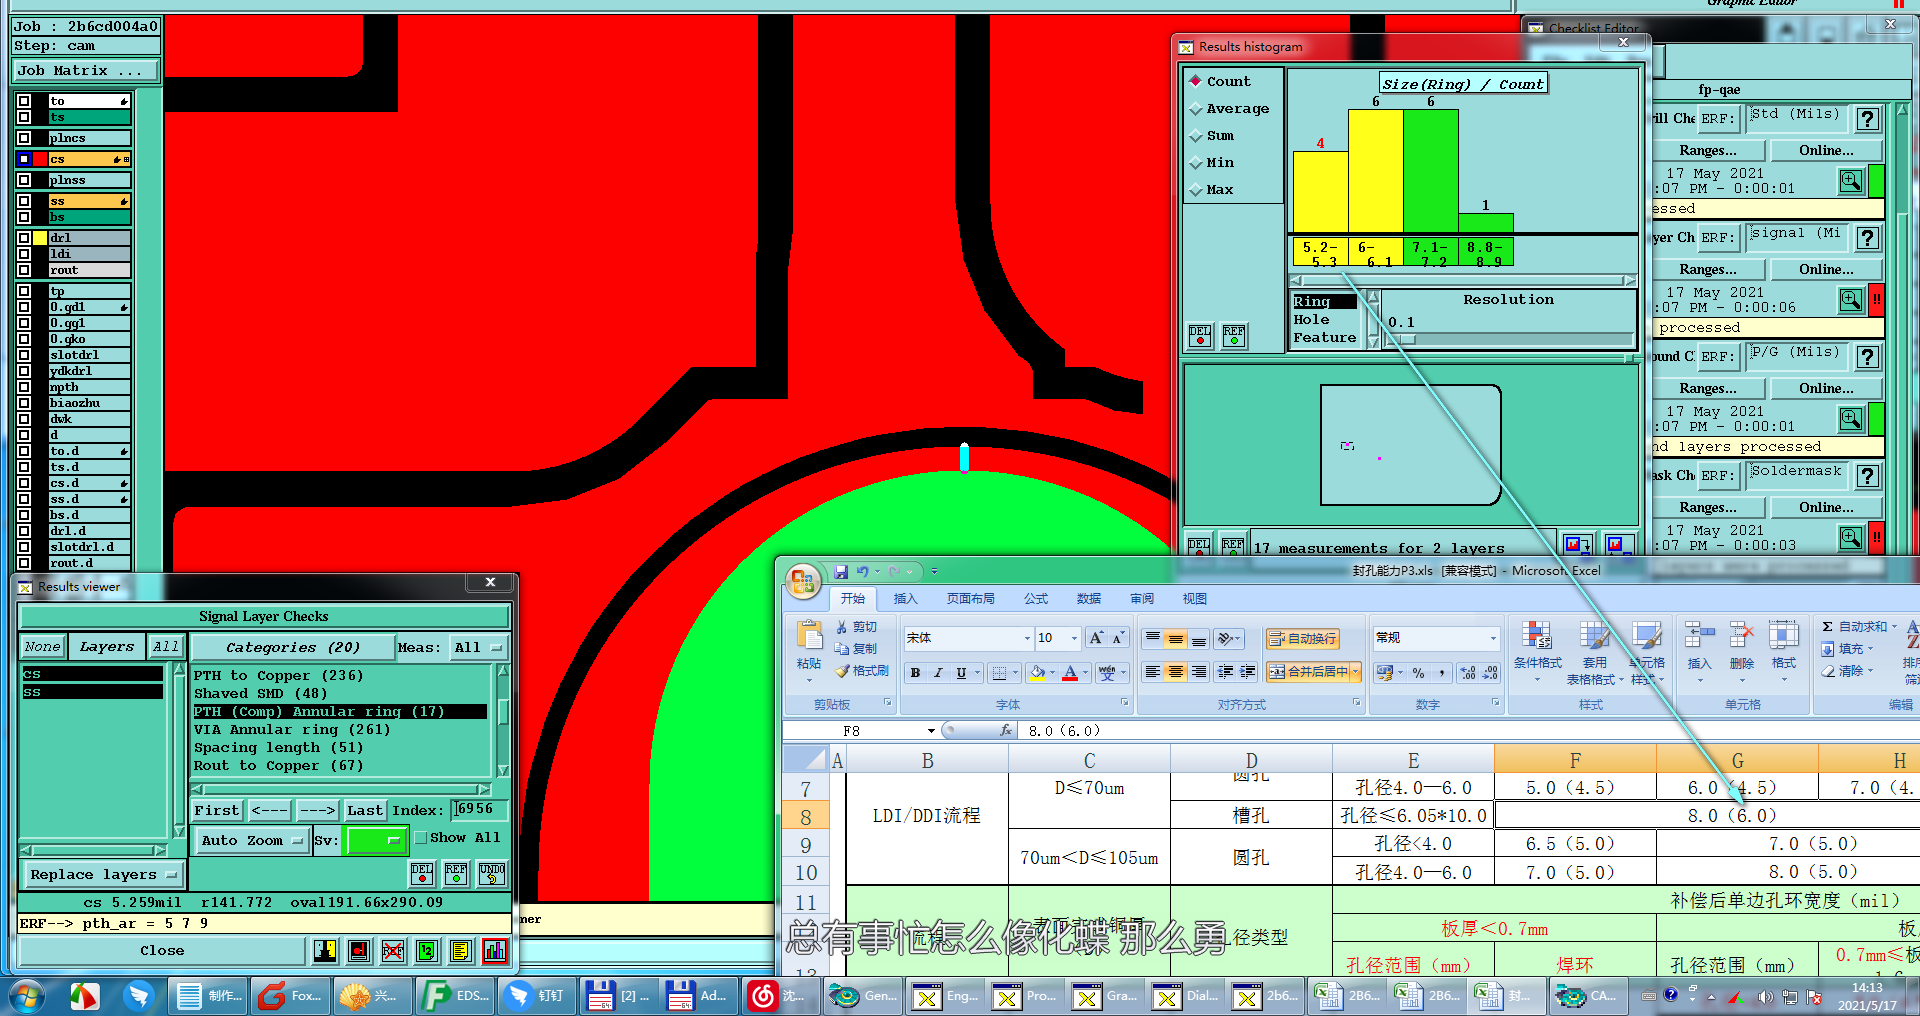Toggle visibility box of layer rout
The image size is (1920, 1016).
pos(23,270)
